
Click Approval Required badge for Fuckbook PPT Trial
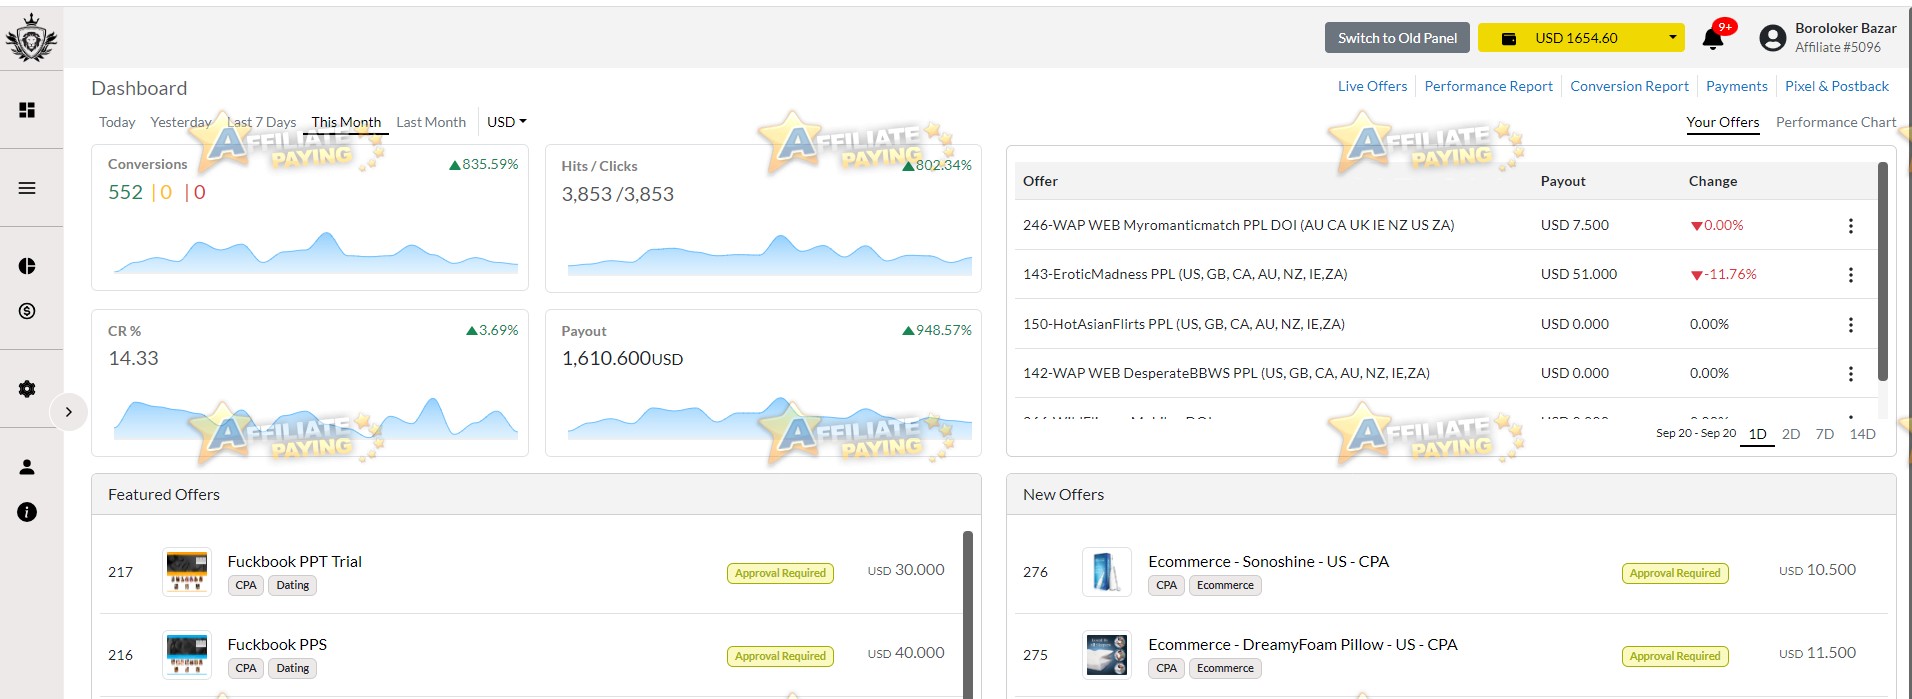780,573
